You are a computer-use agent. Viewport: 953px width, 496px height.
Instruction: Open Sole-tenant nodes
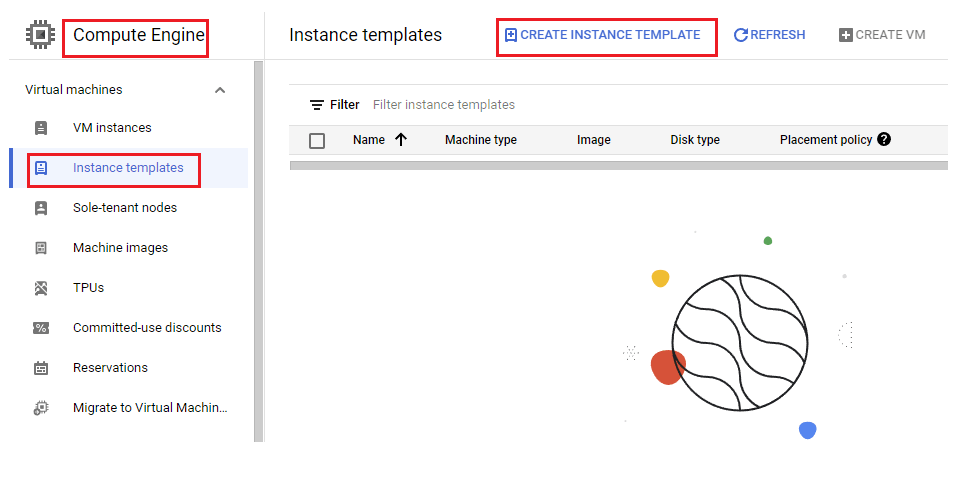tap(125, 208)
